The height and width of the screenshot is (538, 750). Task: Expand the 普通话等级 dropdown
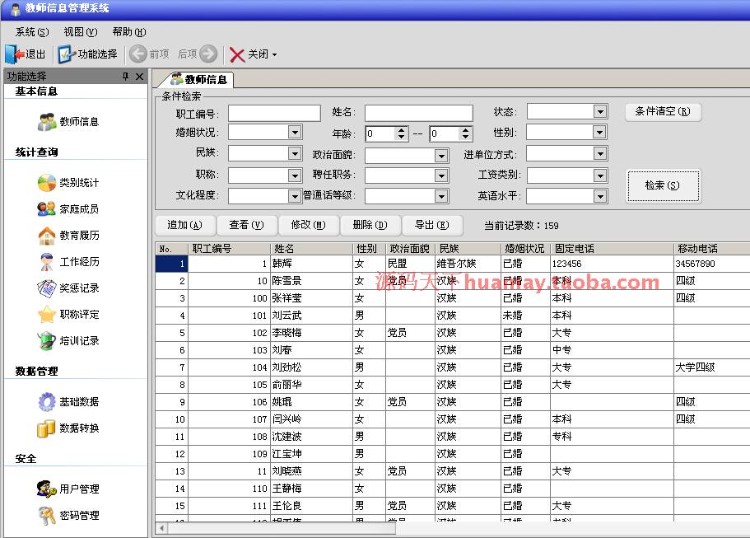pos(441,196)
